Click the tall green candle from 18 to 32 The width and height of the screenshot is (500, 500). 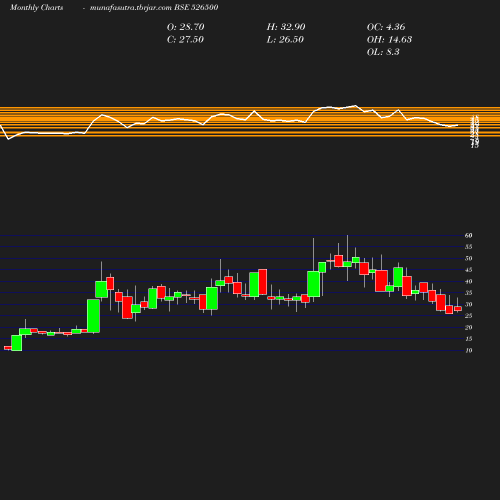93,316
